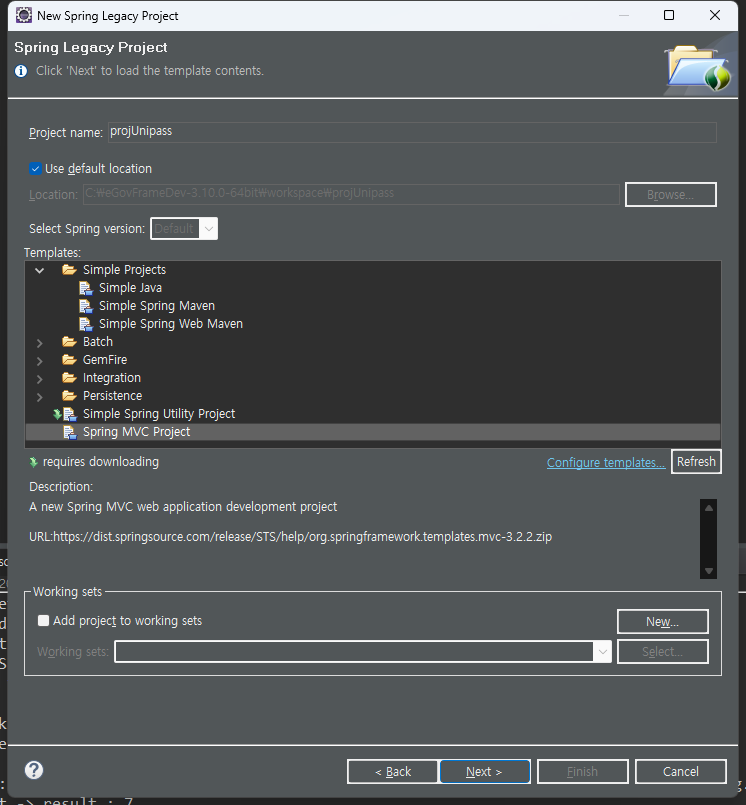Image resolution: width=746 pixels, height=805 pixels.
Task: Click the template URL text in description
Action: coord(291,537)
